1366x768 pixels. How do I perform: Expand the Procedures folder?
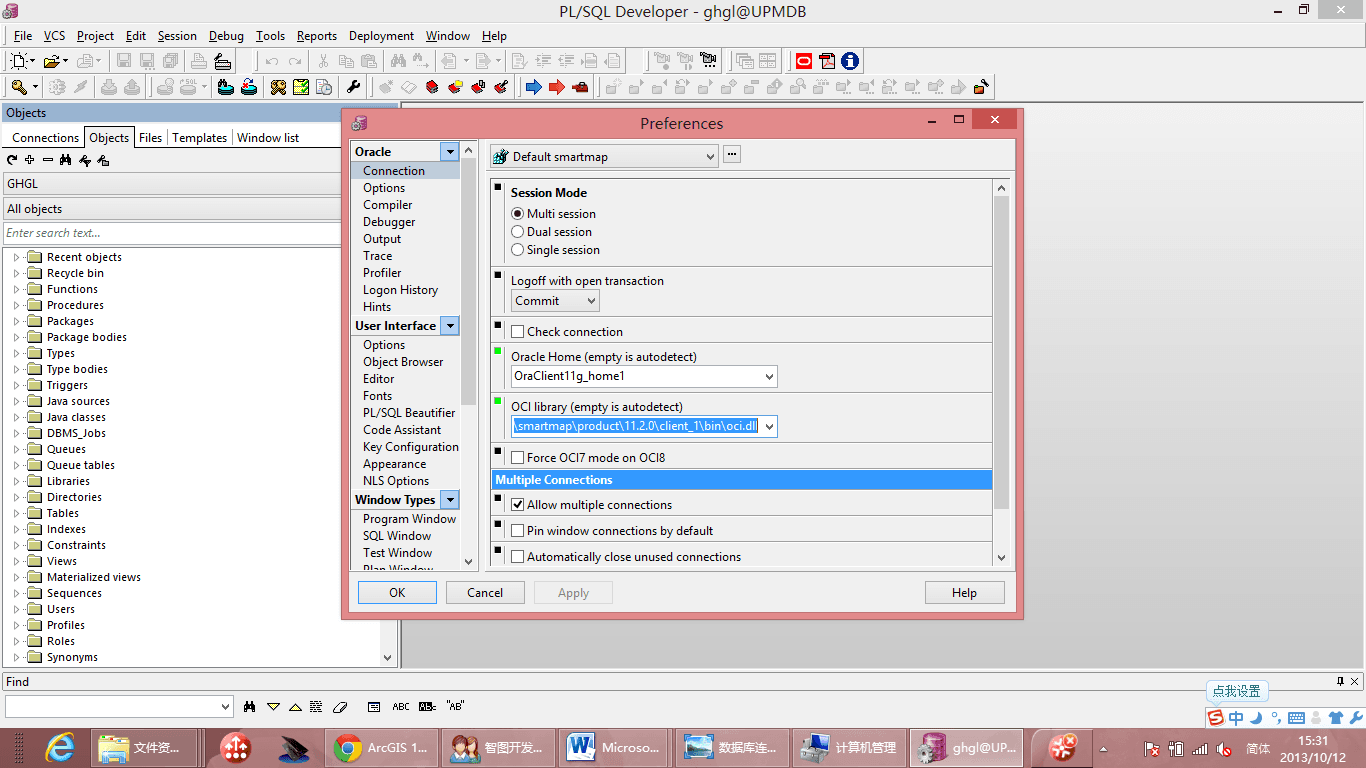click(x=16, y=305)
